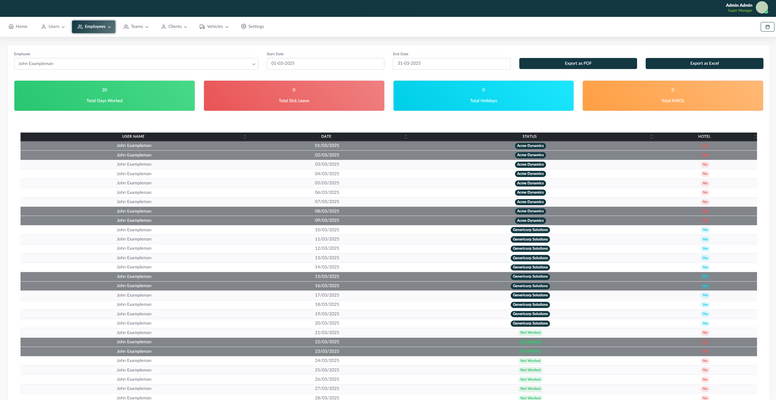Click the STATUS column header label

[530, 137]
